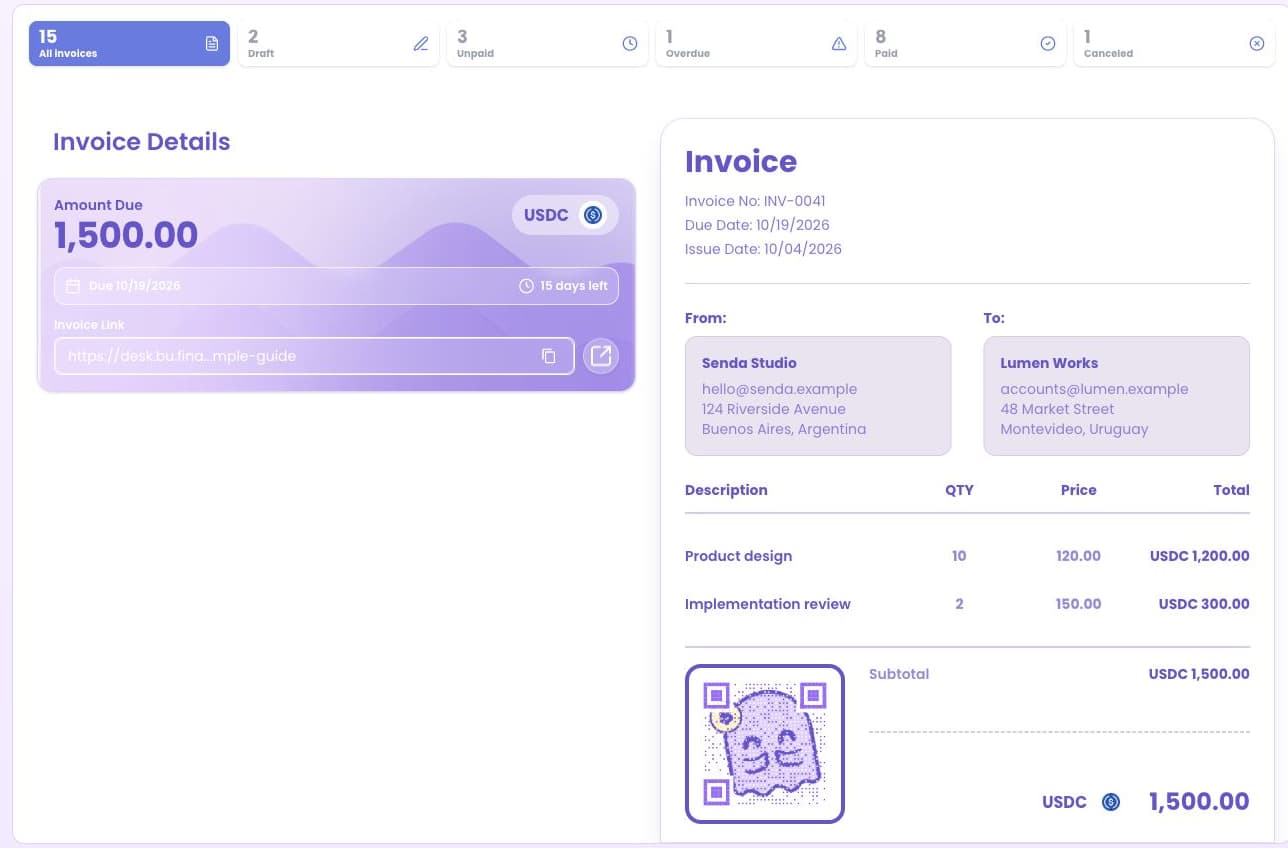1288x848 pixels.
Task: Click the invoice link URL field
Action: (x=314, y=356)
